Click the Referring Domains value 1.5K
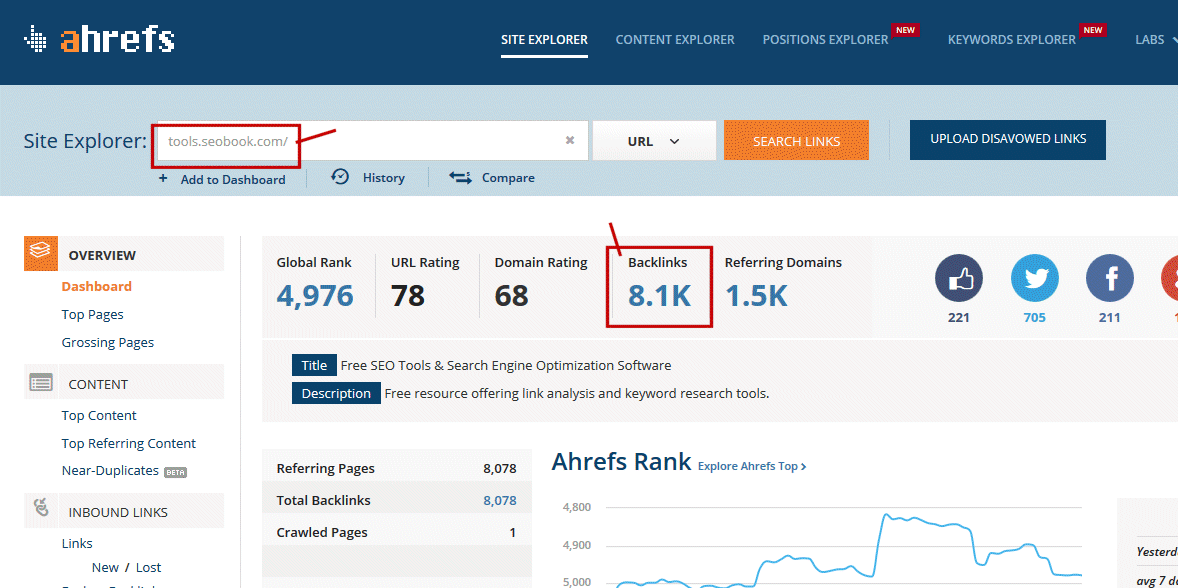 click(x=756, y=295)
